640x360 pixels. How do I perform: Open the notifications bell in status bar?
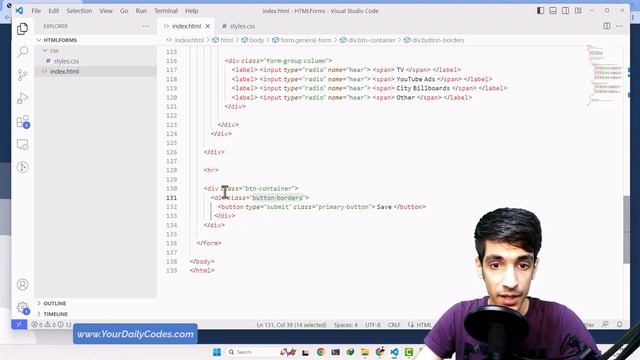[x=620, y=324]
